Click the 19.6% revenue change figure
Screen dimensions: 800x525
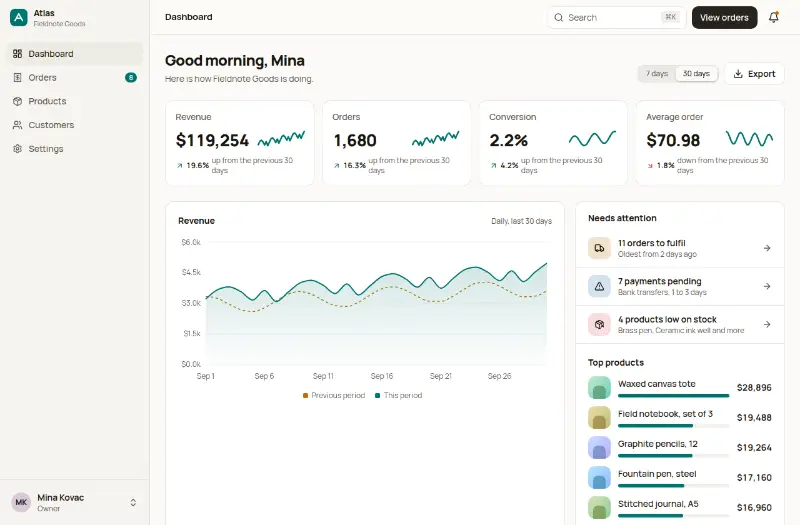point(197,165)
